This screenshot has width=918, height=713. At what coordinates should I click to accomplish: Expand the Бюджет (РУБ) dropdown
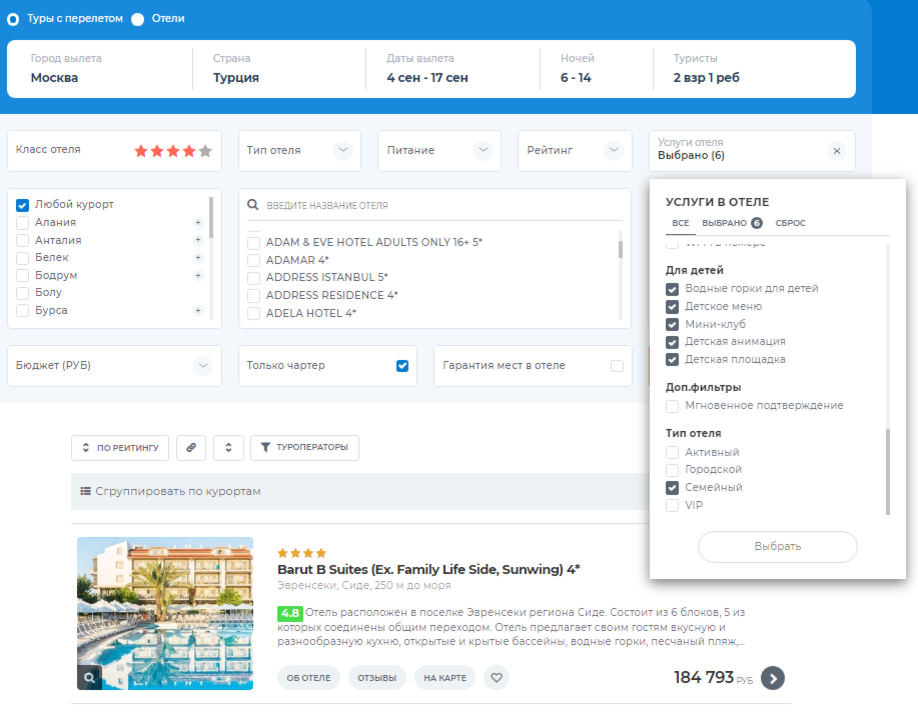tap(114, 366)
